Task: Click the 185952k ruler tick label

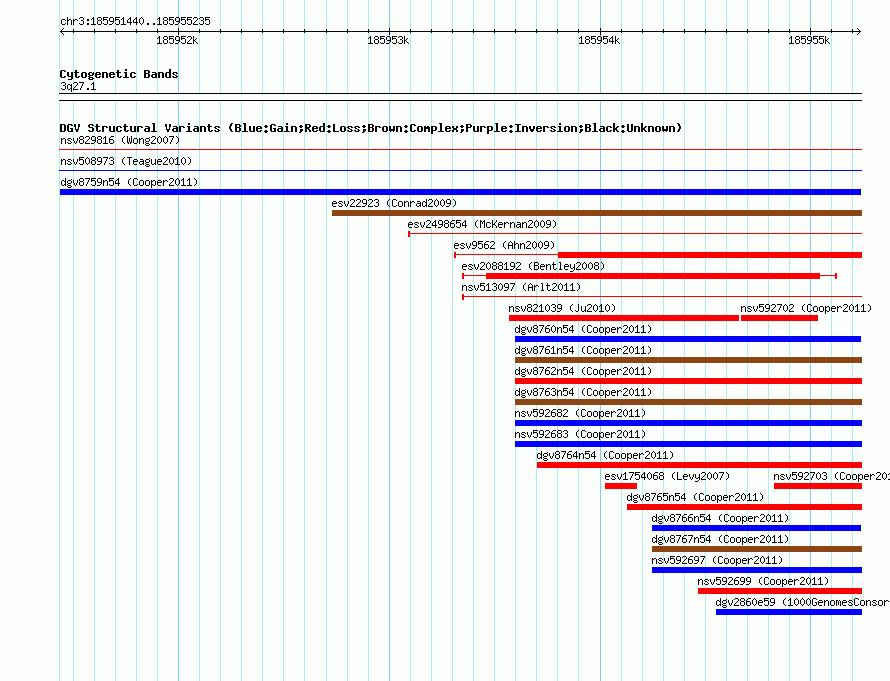Action: 177,40
